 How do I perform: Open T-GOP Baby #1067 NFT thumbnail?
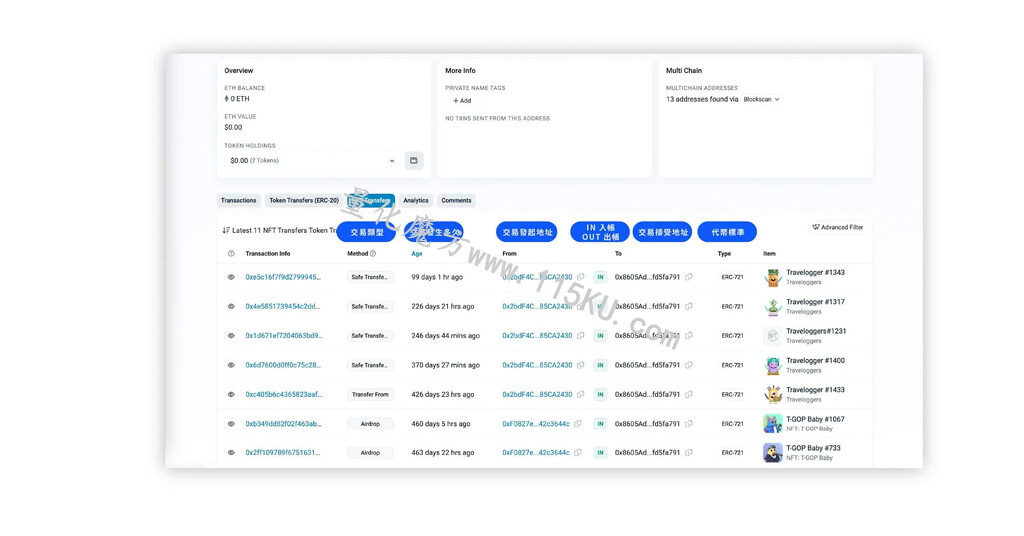tap(773, 424)
